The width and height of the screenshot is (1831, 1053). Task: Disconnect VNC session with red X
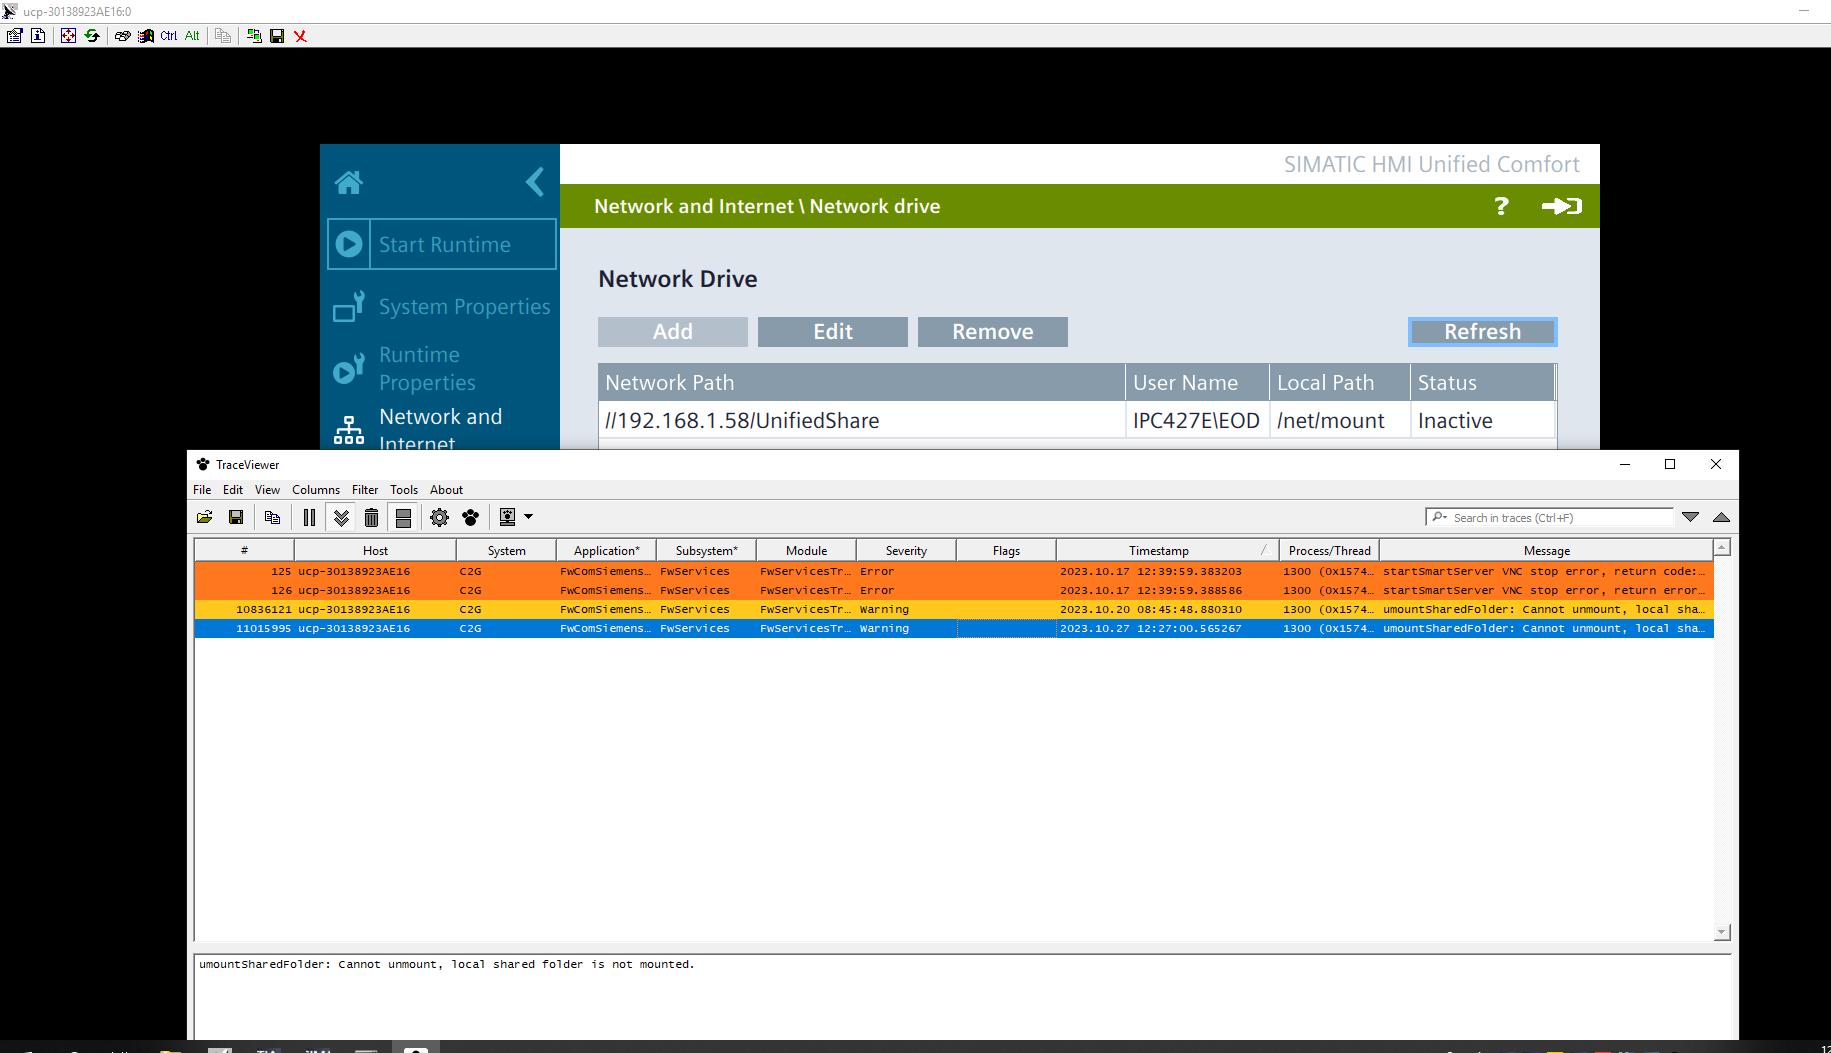(x=300, y=36)
